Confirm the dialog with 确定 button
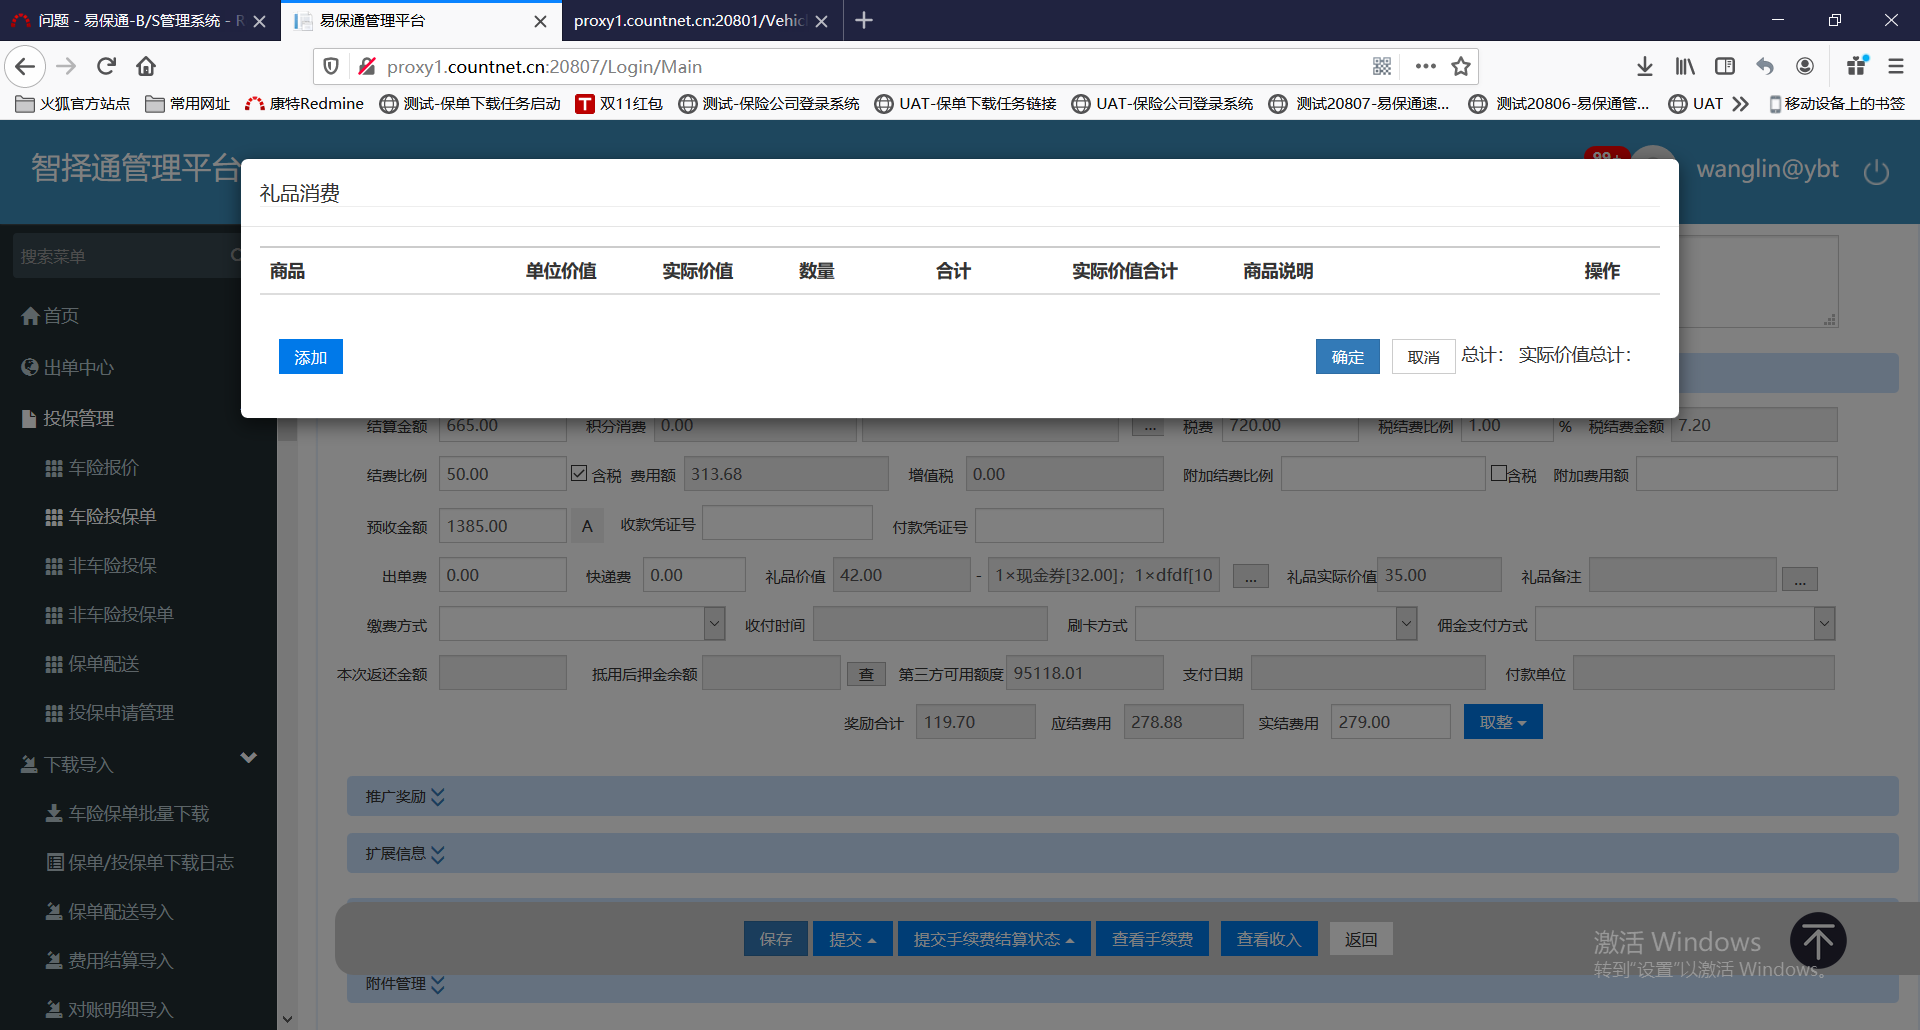 click(x=1347, y=357)
